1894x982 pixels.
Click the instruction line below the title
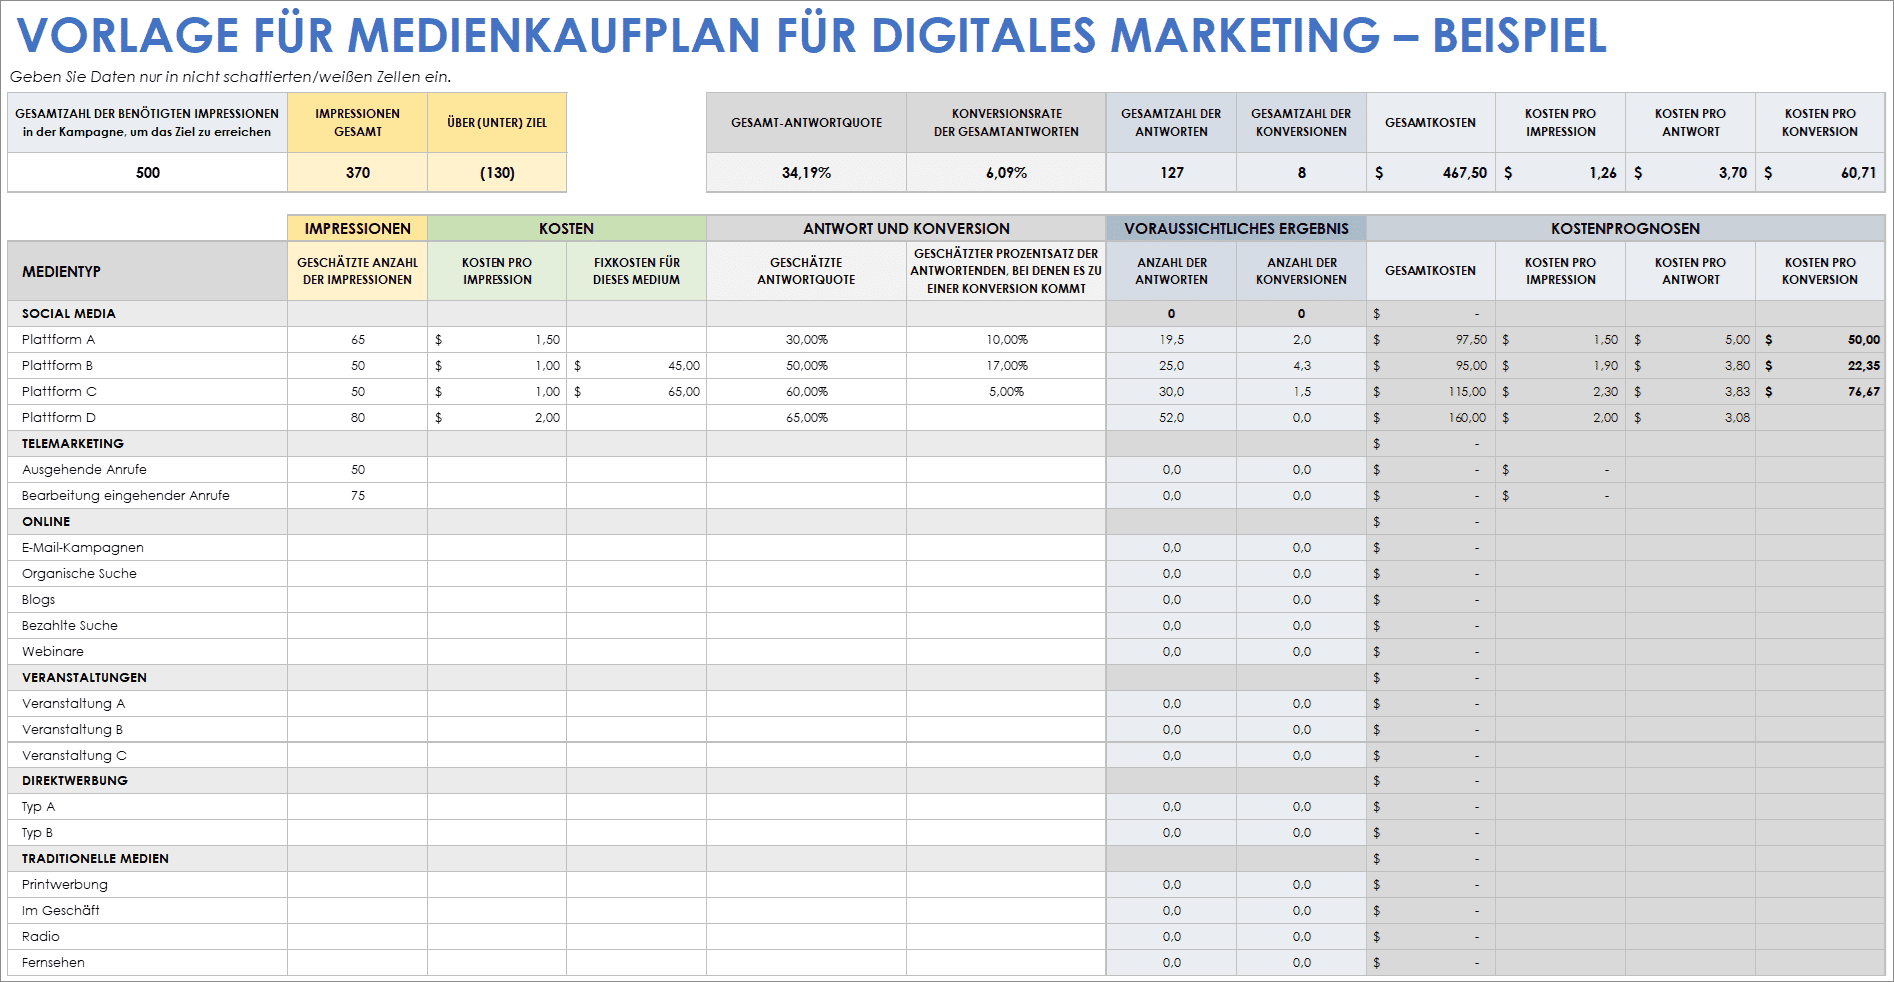[x=230, y=77]
